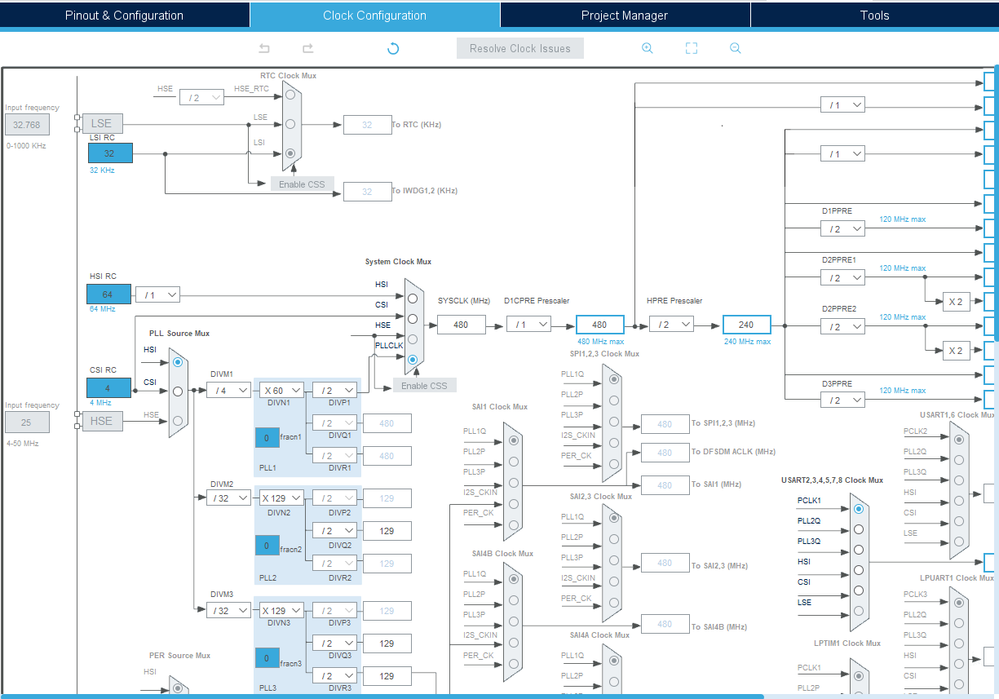Image resolution: width=999 pixels, height=699 pixels.
Task: Select PLL2Q in USART2,3,4,5,7,8 Clock Mux
Action: (858, 530)
